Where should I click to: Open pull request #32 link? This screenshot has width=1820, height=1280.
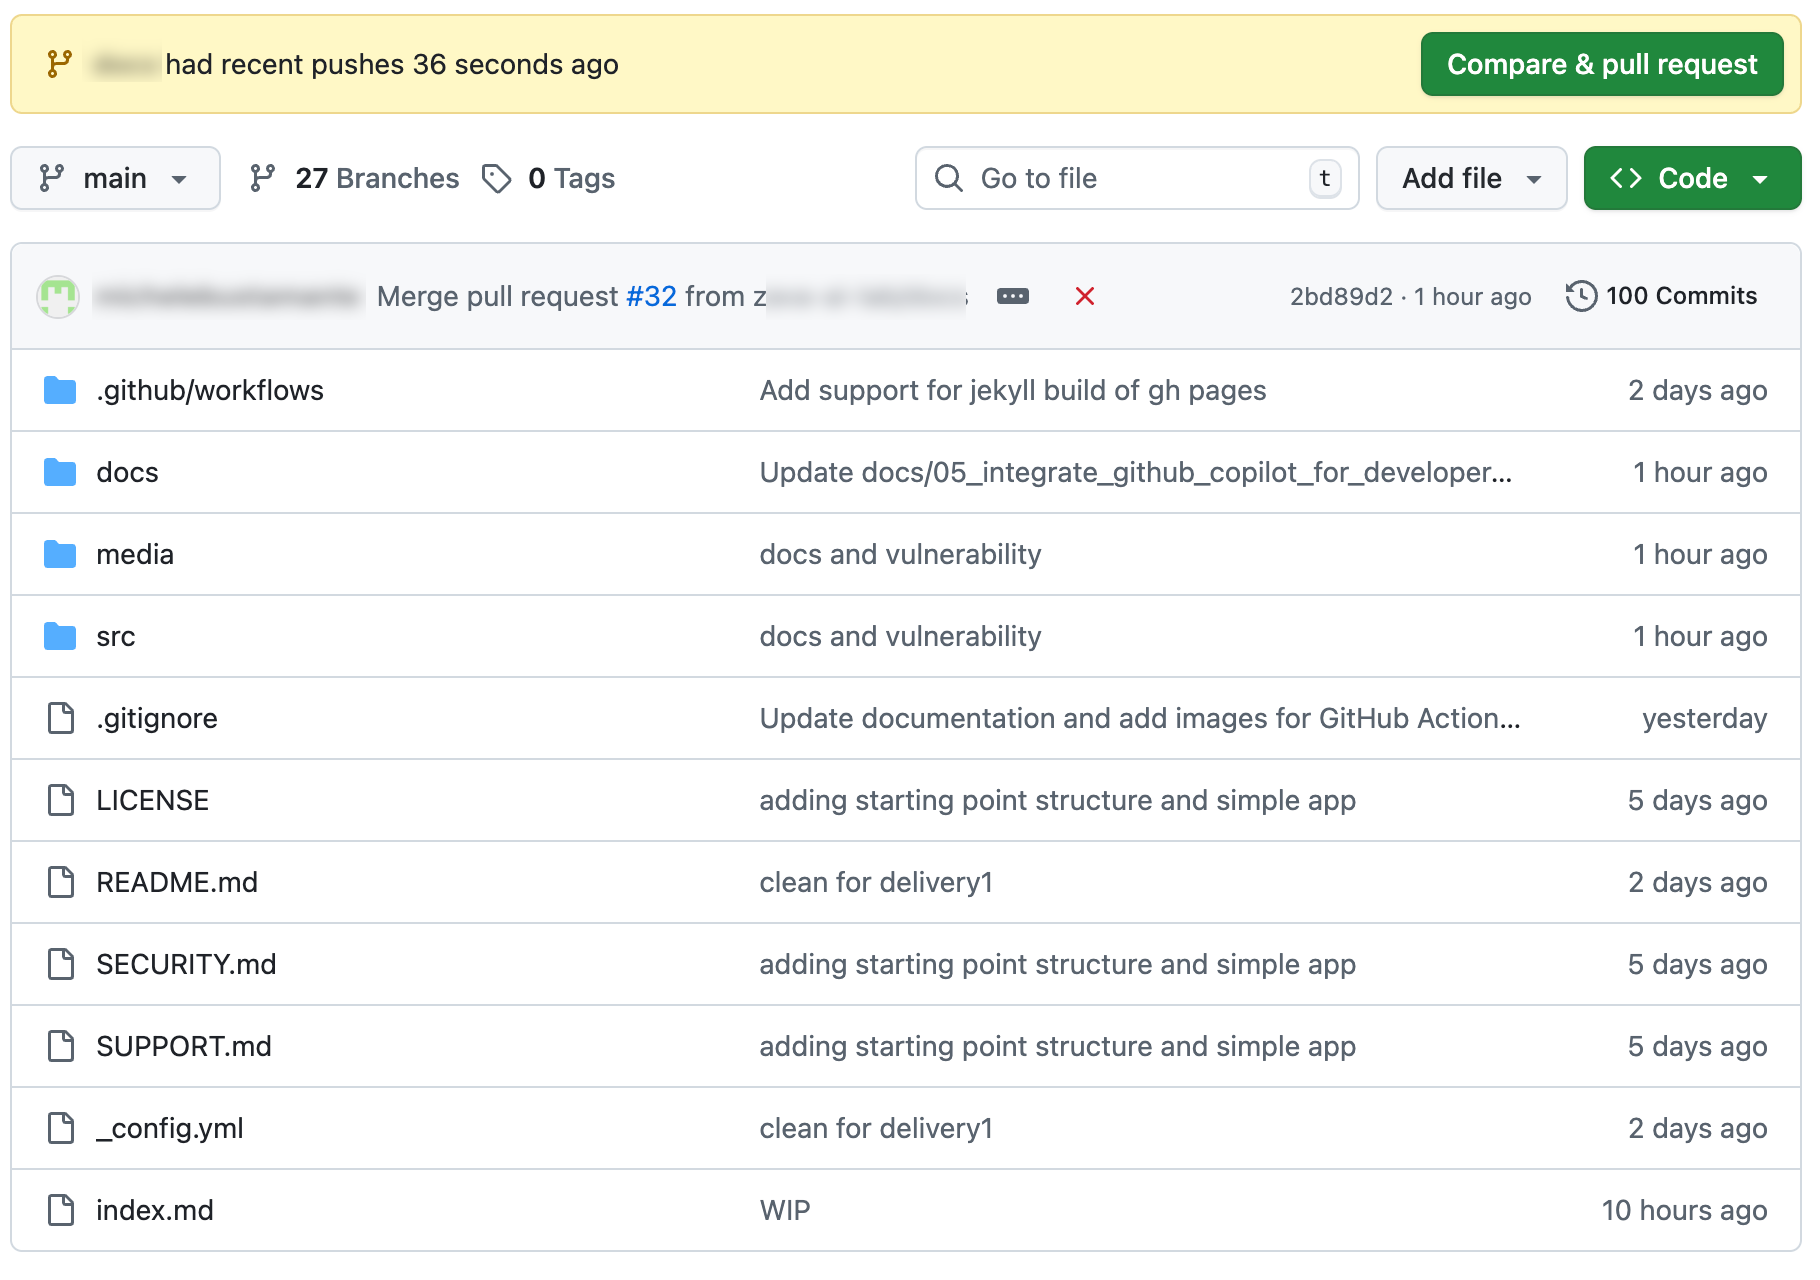click(652, 296)
